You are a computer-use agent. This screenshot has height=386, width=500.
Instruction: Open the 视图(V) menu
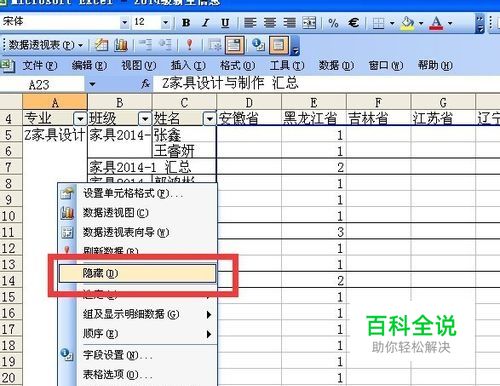[138, 65]
